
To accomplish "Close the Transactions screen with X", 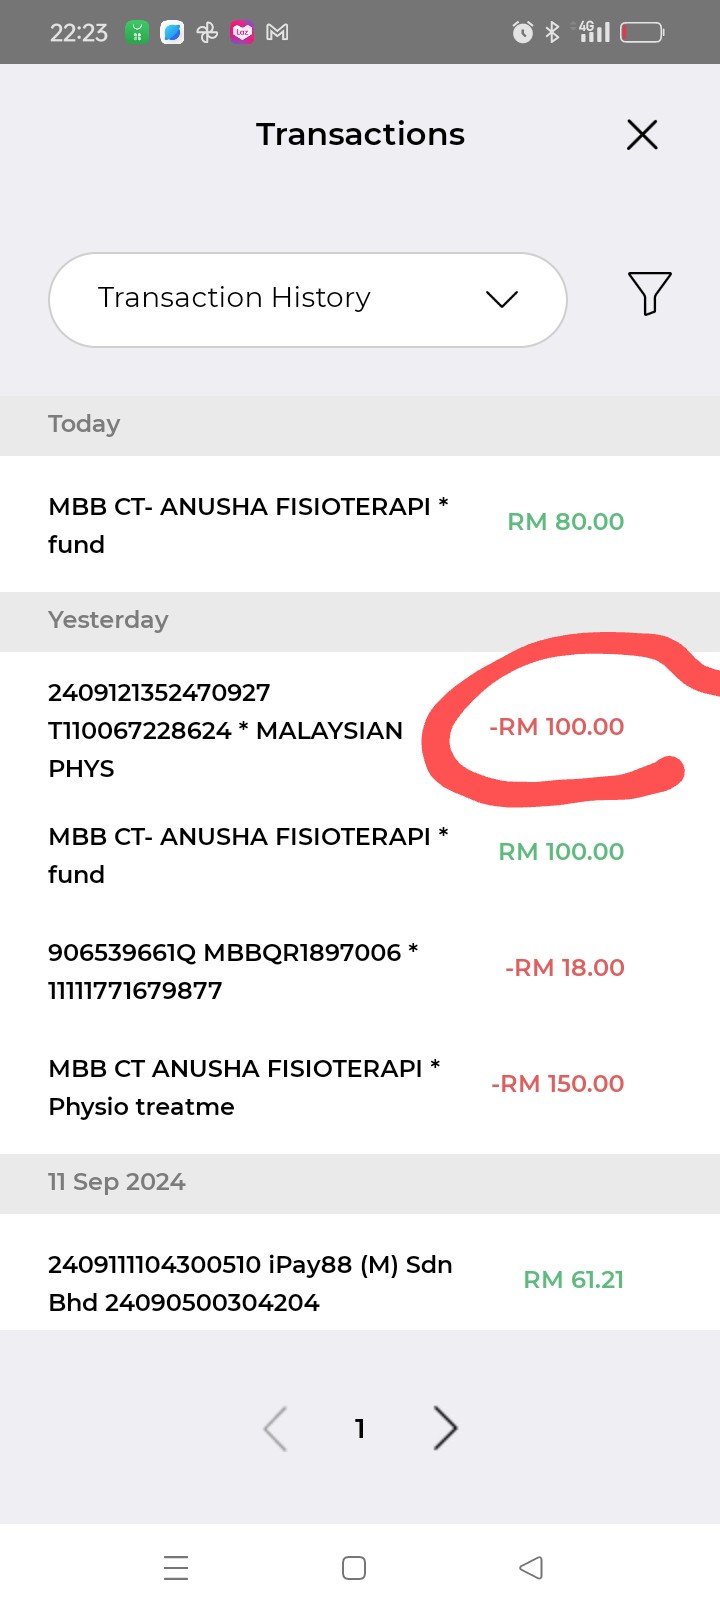I will 642,135.
